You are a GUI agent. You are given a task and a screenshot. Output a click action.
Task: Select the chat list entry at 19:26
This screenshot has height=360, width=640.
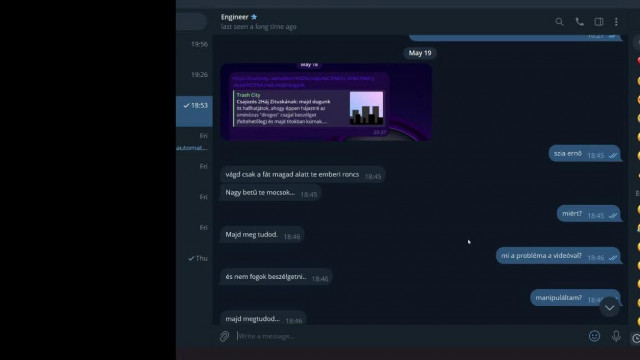point(194,80)
